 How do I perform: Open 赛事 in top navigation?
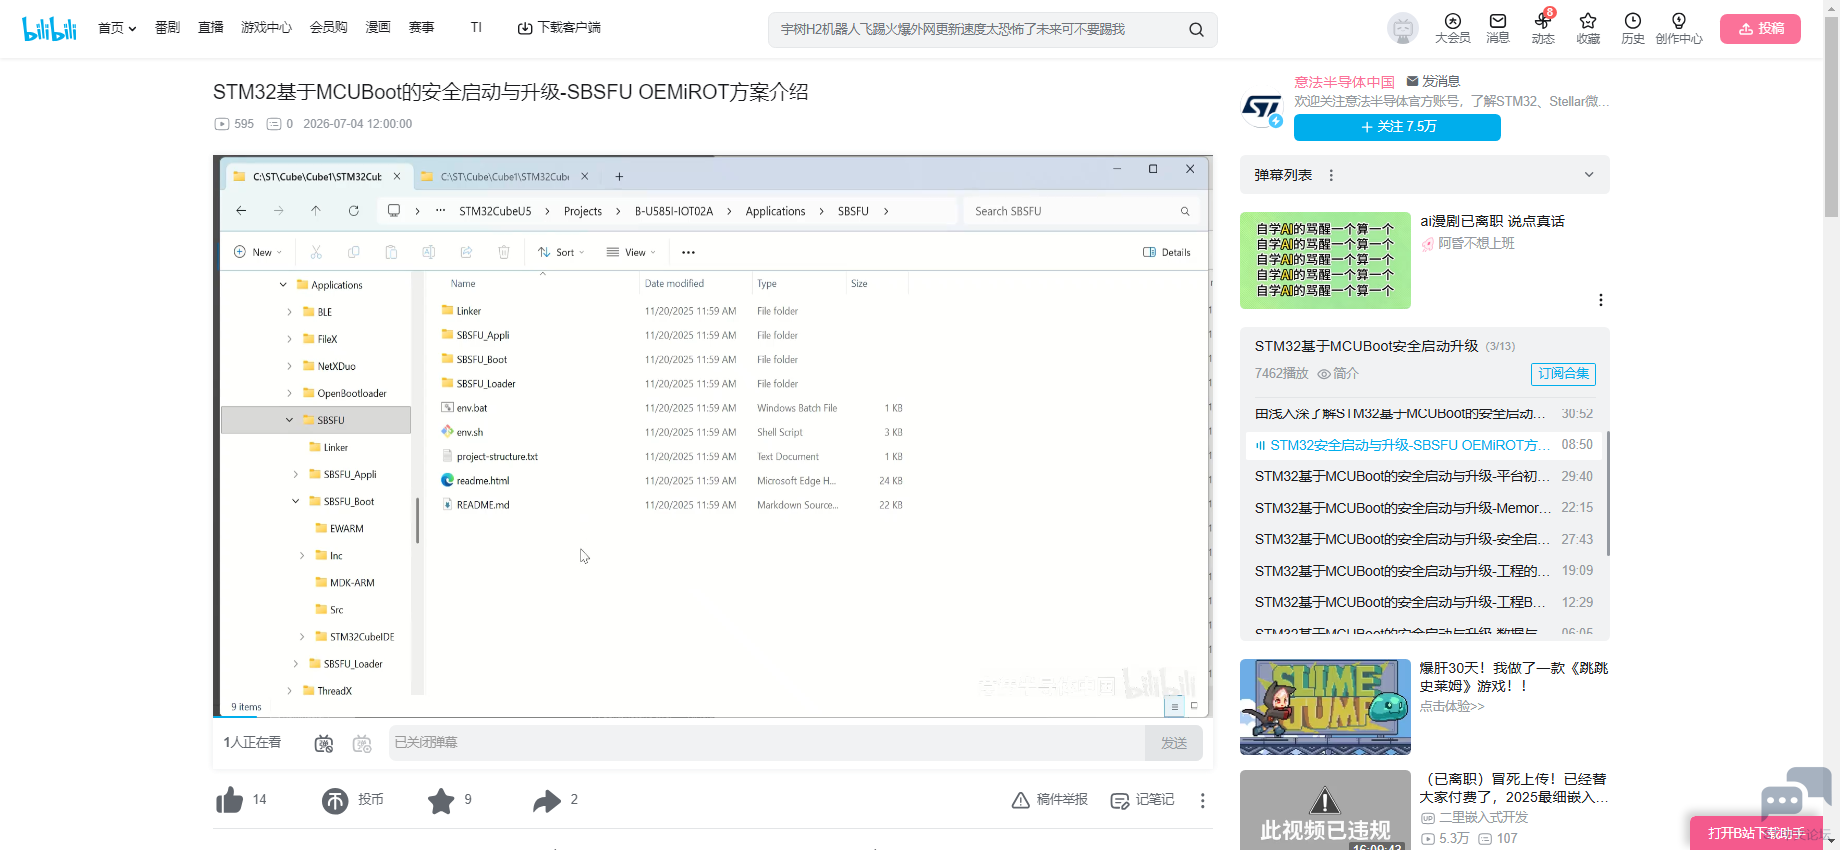tap(422, 28)
